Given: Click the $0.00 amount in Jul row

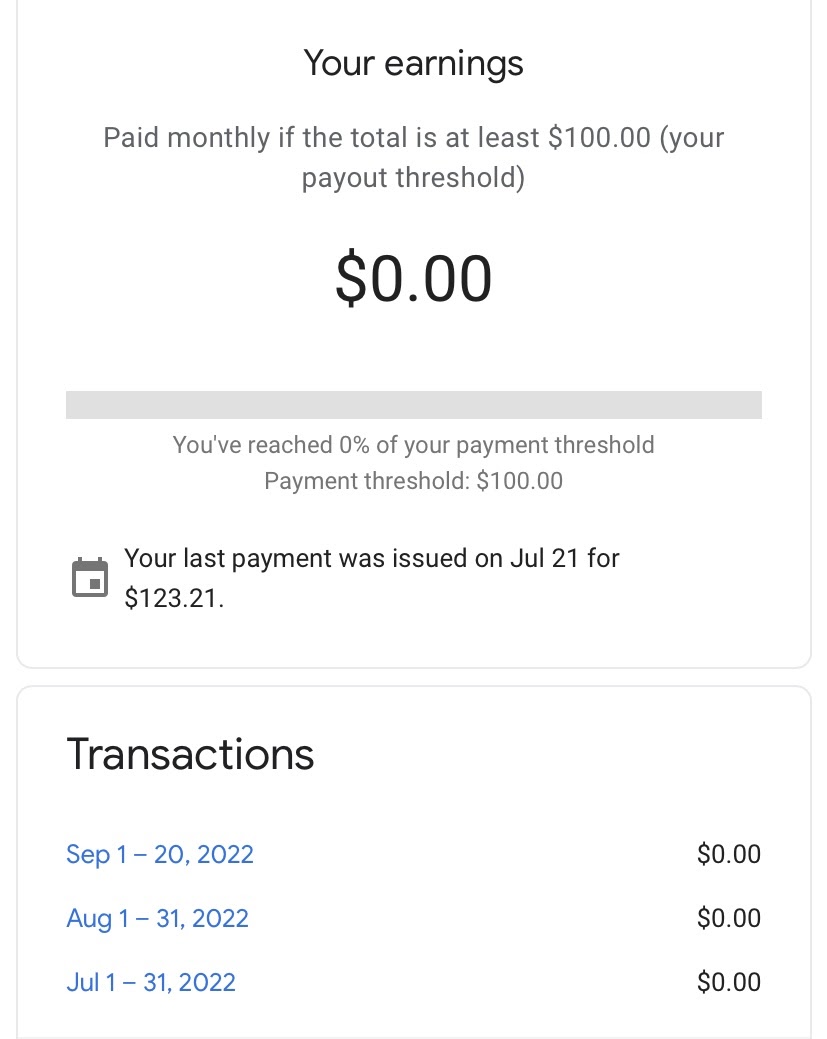Looking at the screenshot, I should [729, 982].
